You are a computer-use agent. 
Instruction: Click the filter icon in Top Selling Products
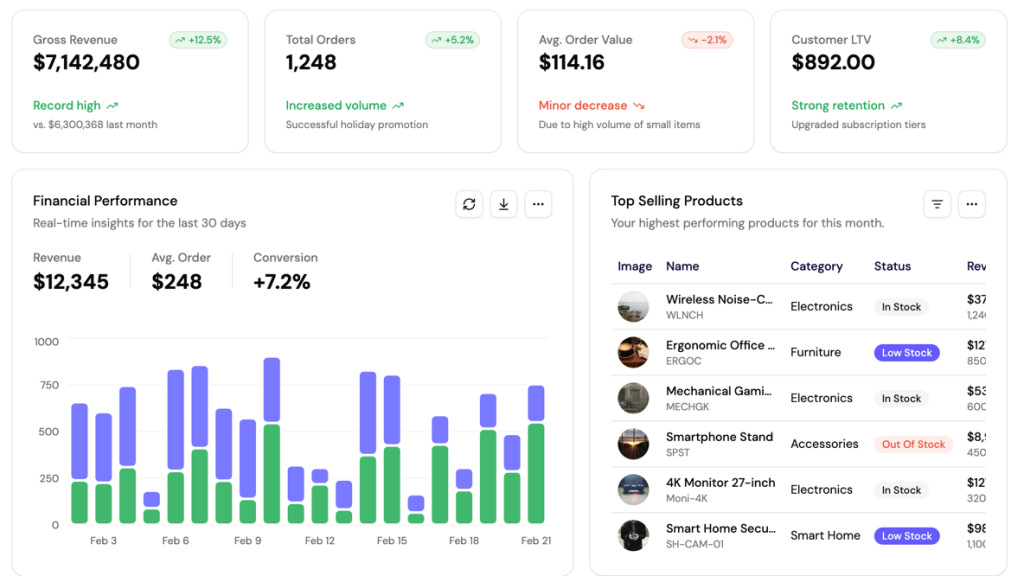pyautogui.click(x=937, y=204)
